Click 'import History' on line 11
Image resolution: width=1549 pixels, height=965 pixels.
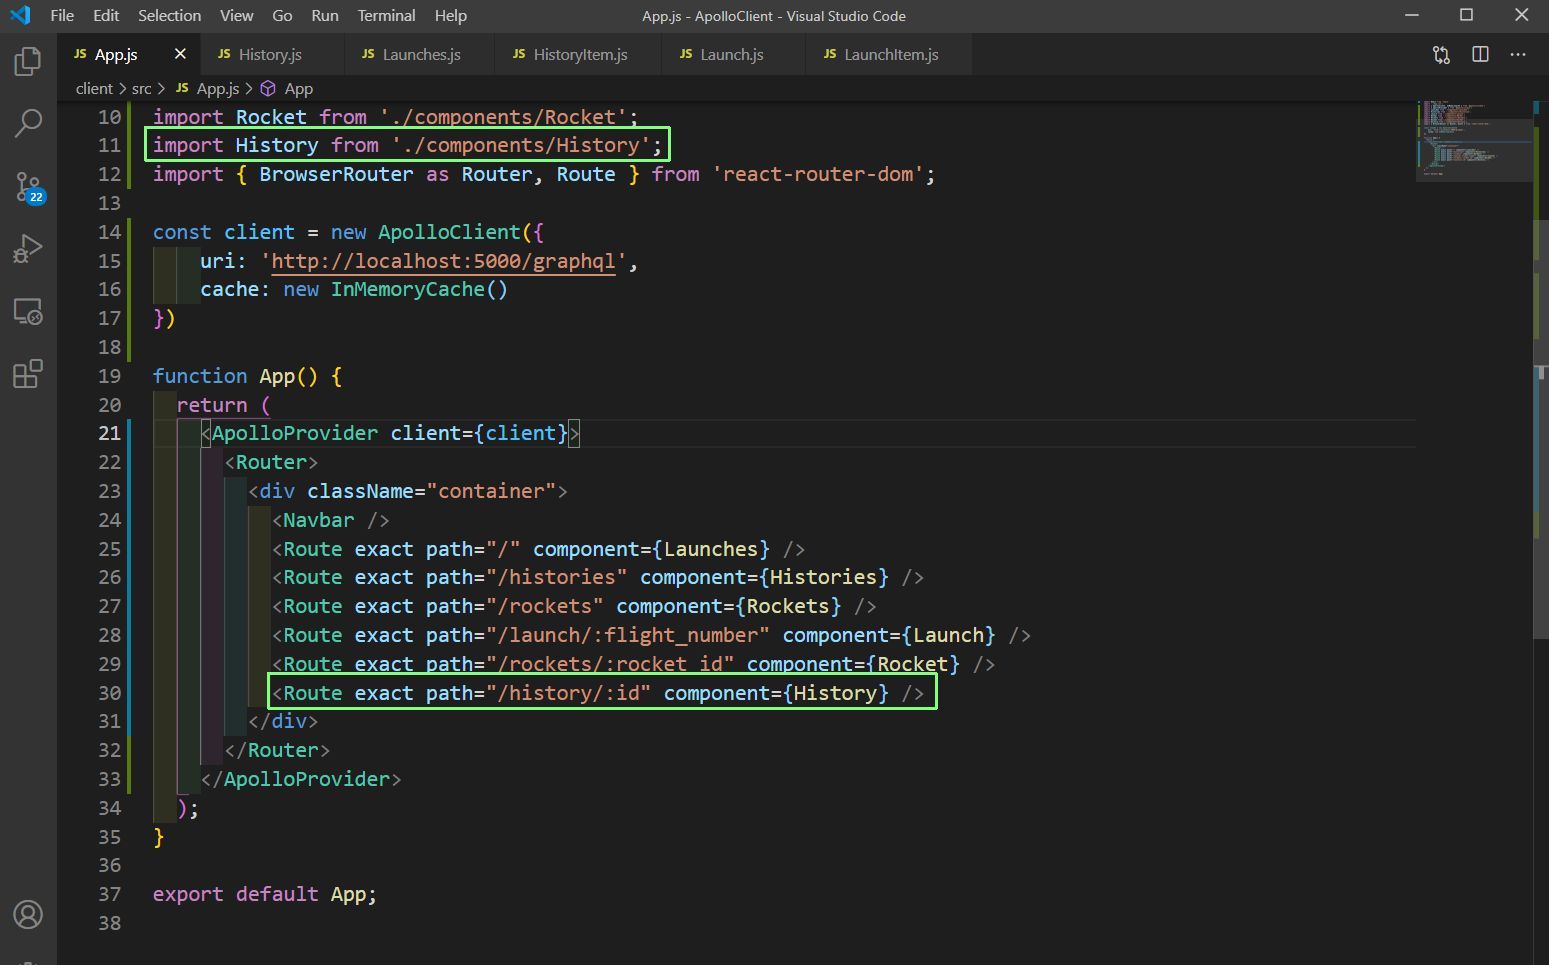236,145
